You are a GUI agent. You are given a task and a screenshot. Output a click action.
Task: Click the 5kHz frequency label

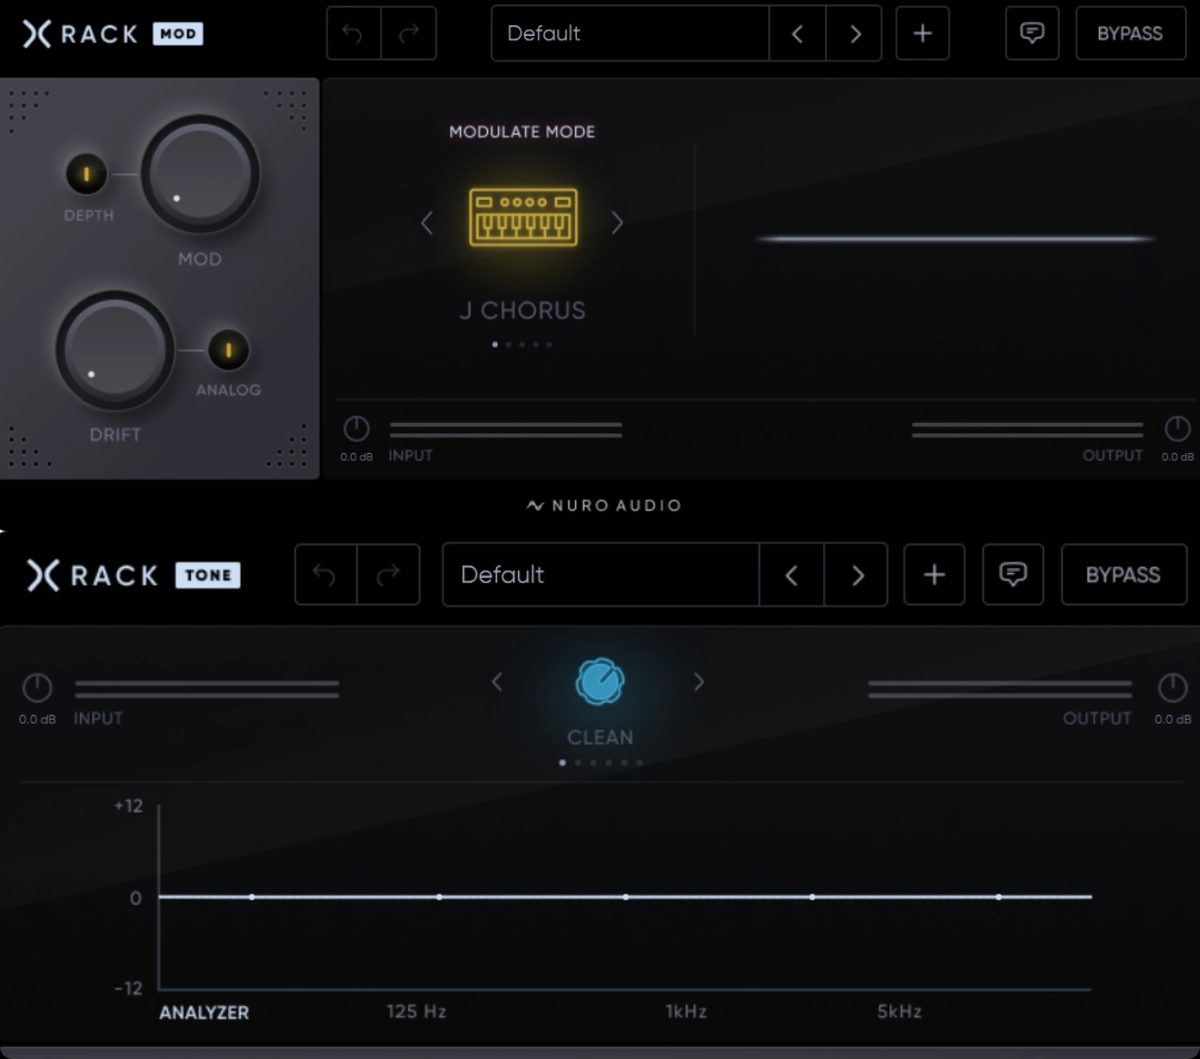click(x=899, y=1011)
